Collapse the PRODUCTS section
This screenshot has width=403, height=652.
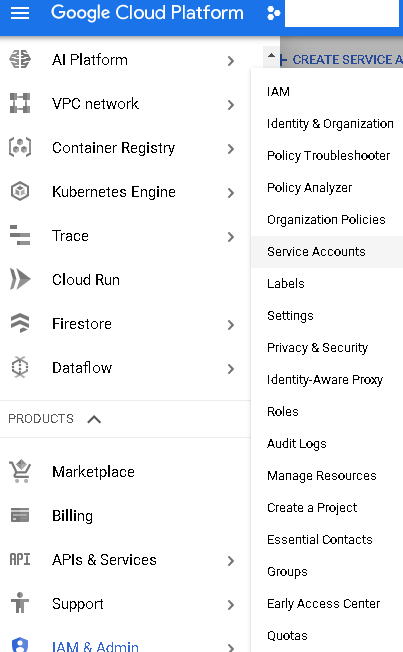[x=94, y=419]
